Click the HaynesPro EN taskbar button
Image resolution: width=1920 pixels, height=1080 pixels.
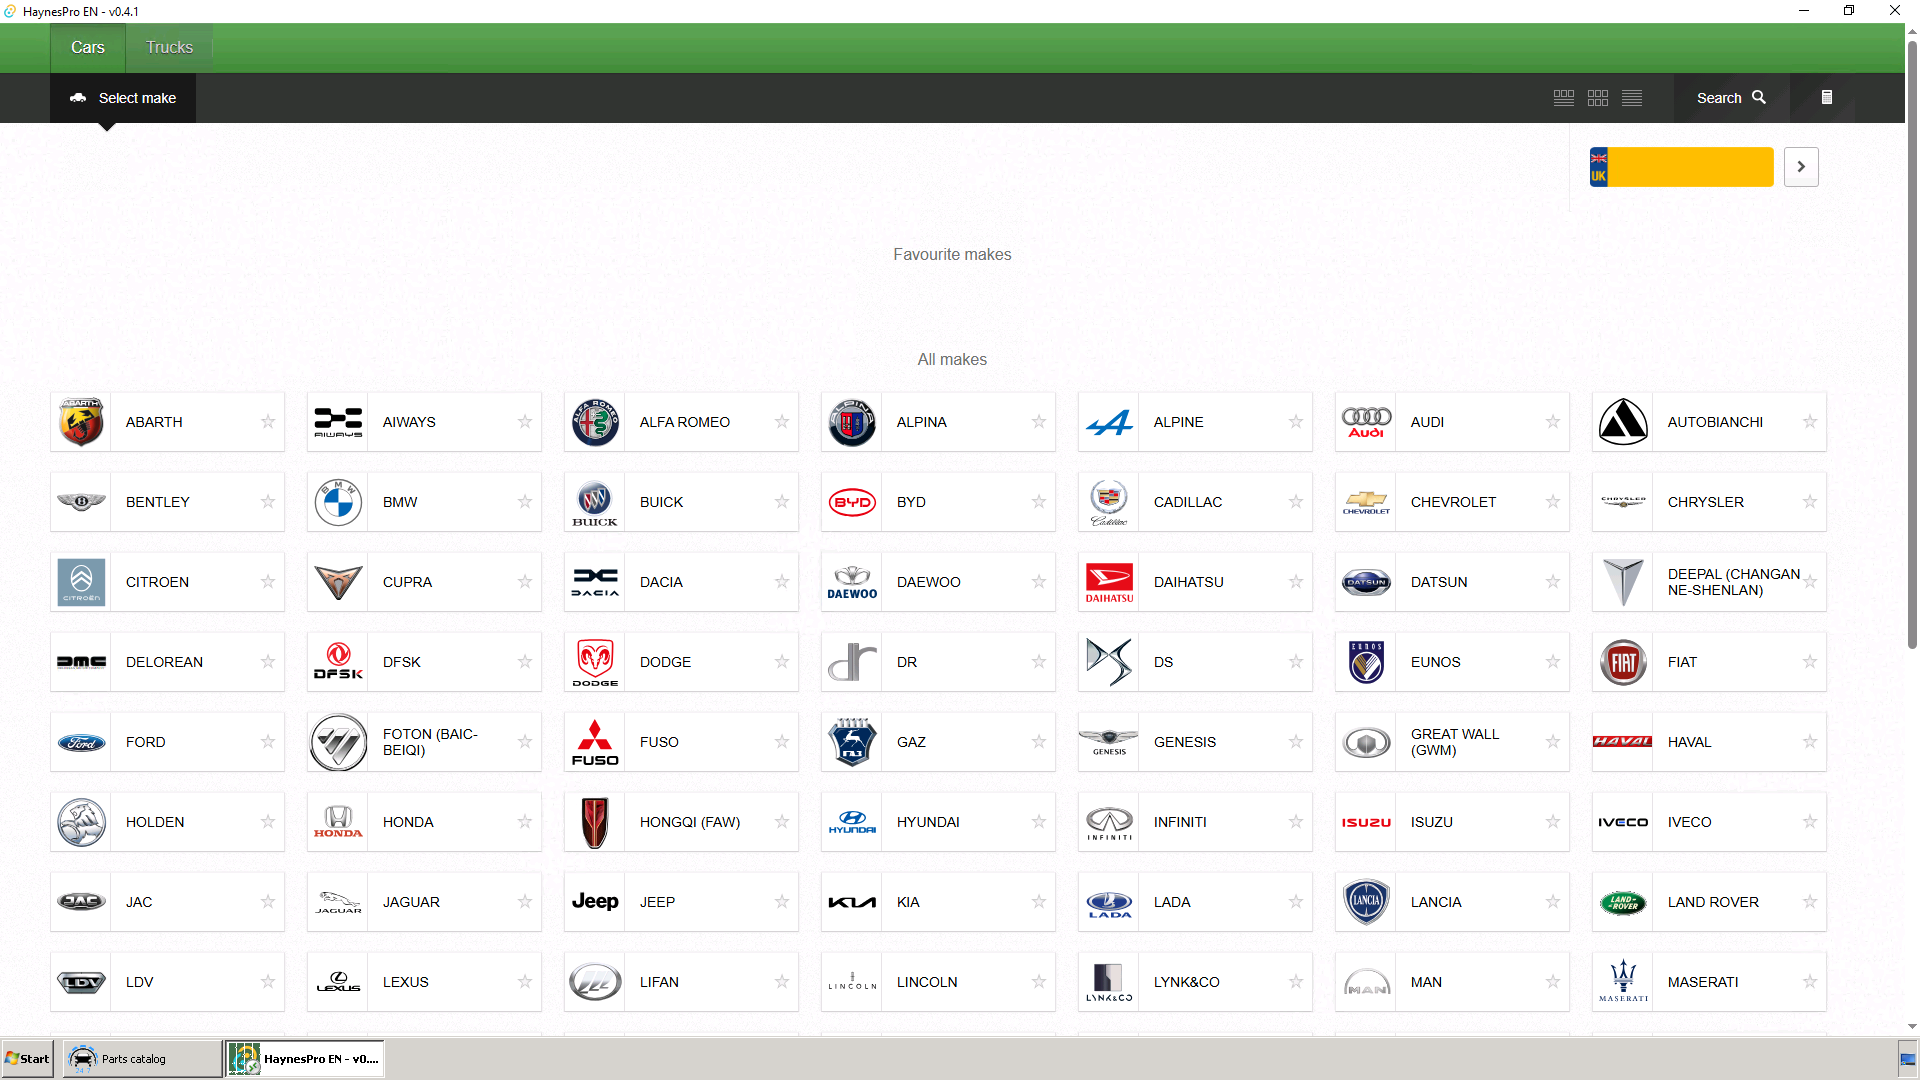305,1059
